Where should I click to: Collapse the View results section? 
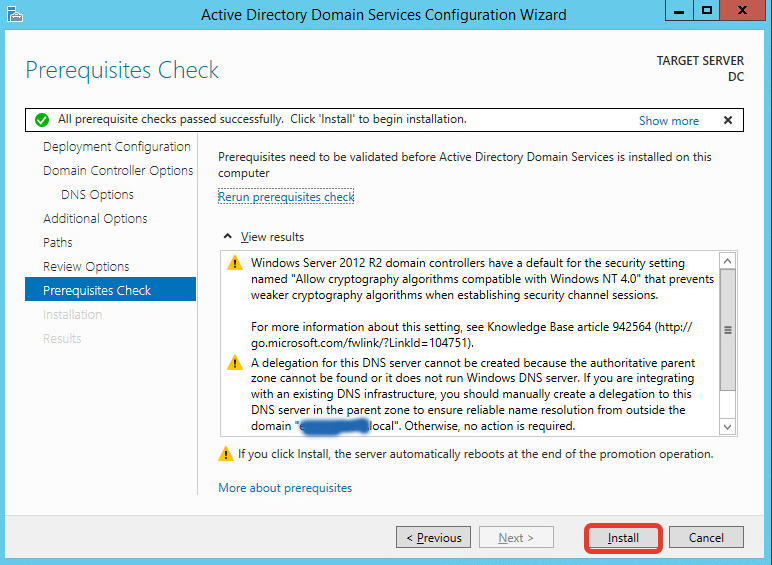227,237
